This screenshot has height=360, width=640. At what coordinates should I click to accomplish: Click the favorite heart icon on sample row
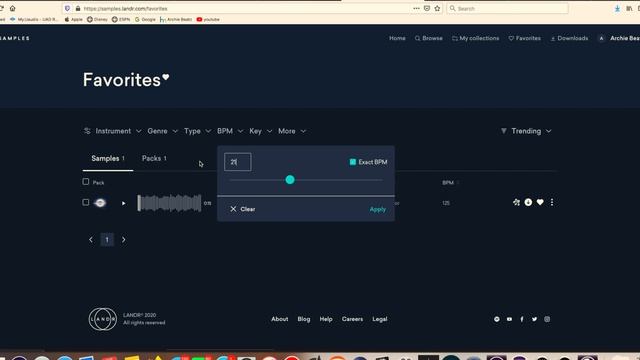click(x=540, y=202)
